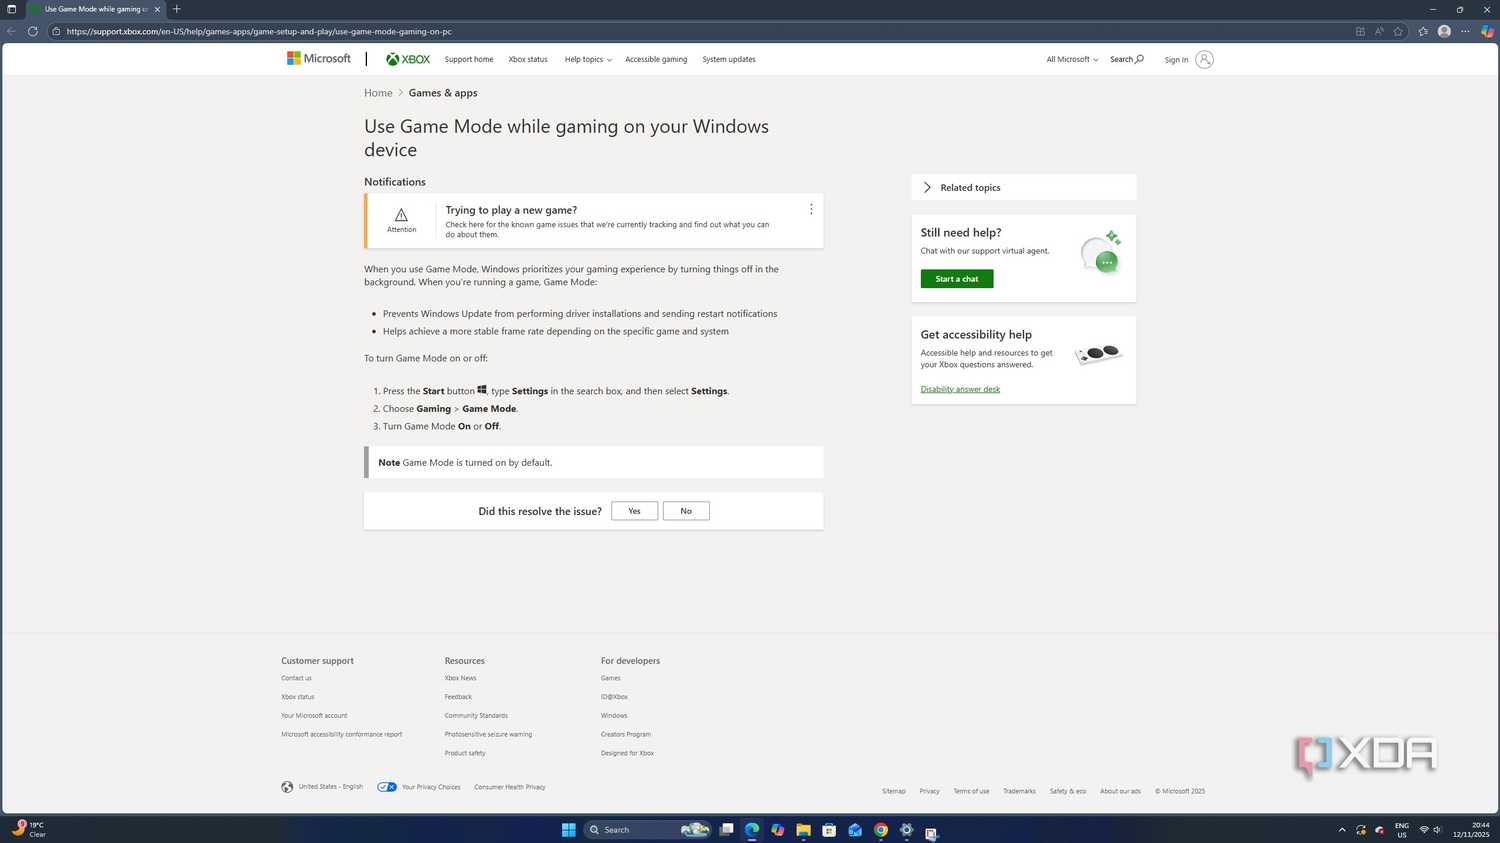Viewport: 1500px width, 843px height.
Task: Open a new browser tab
Action: [x=177, y=9]
